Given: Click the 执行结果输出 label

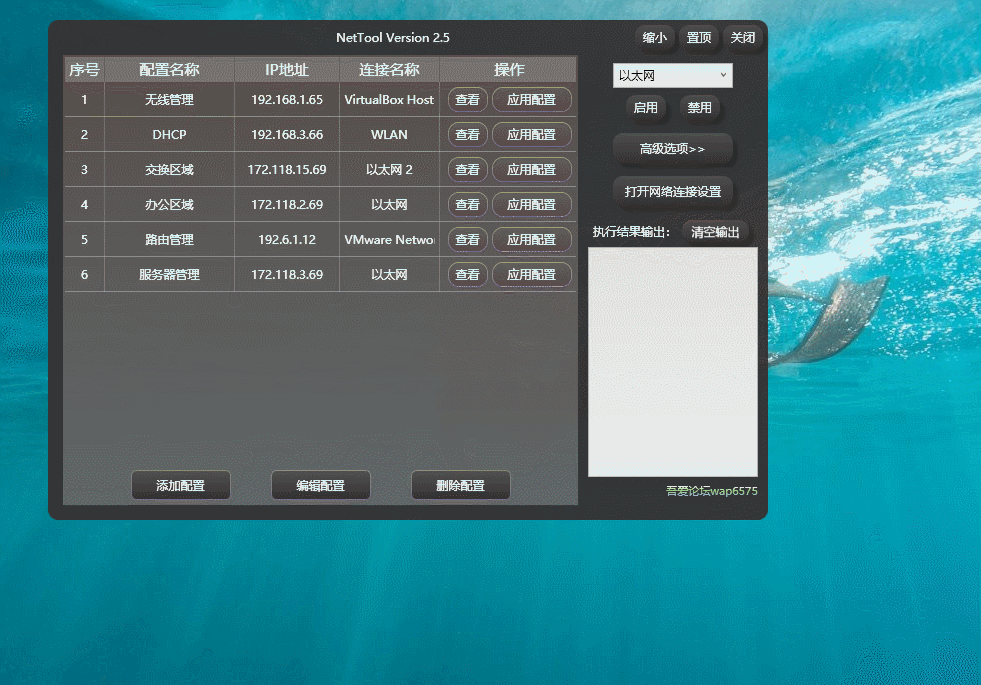Looking at the screenshot, I should point(631,232).
